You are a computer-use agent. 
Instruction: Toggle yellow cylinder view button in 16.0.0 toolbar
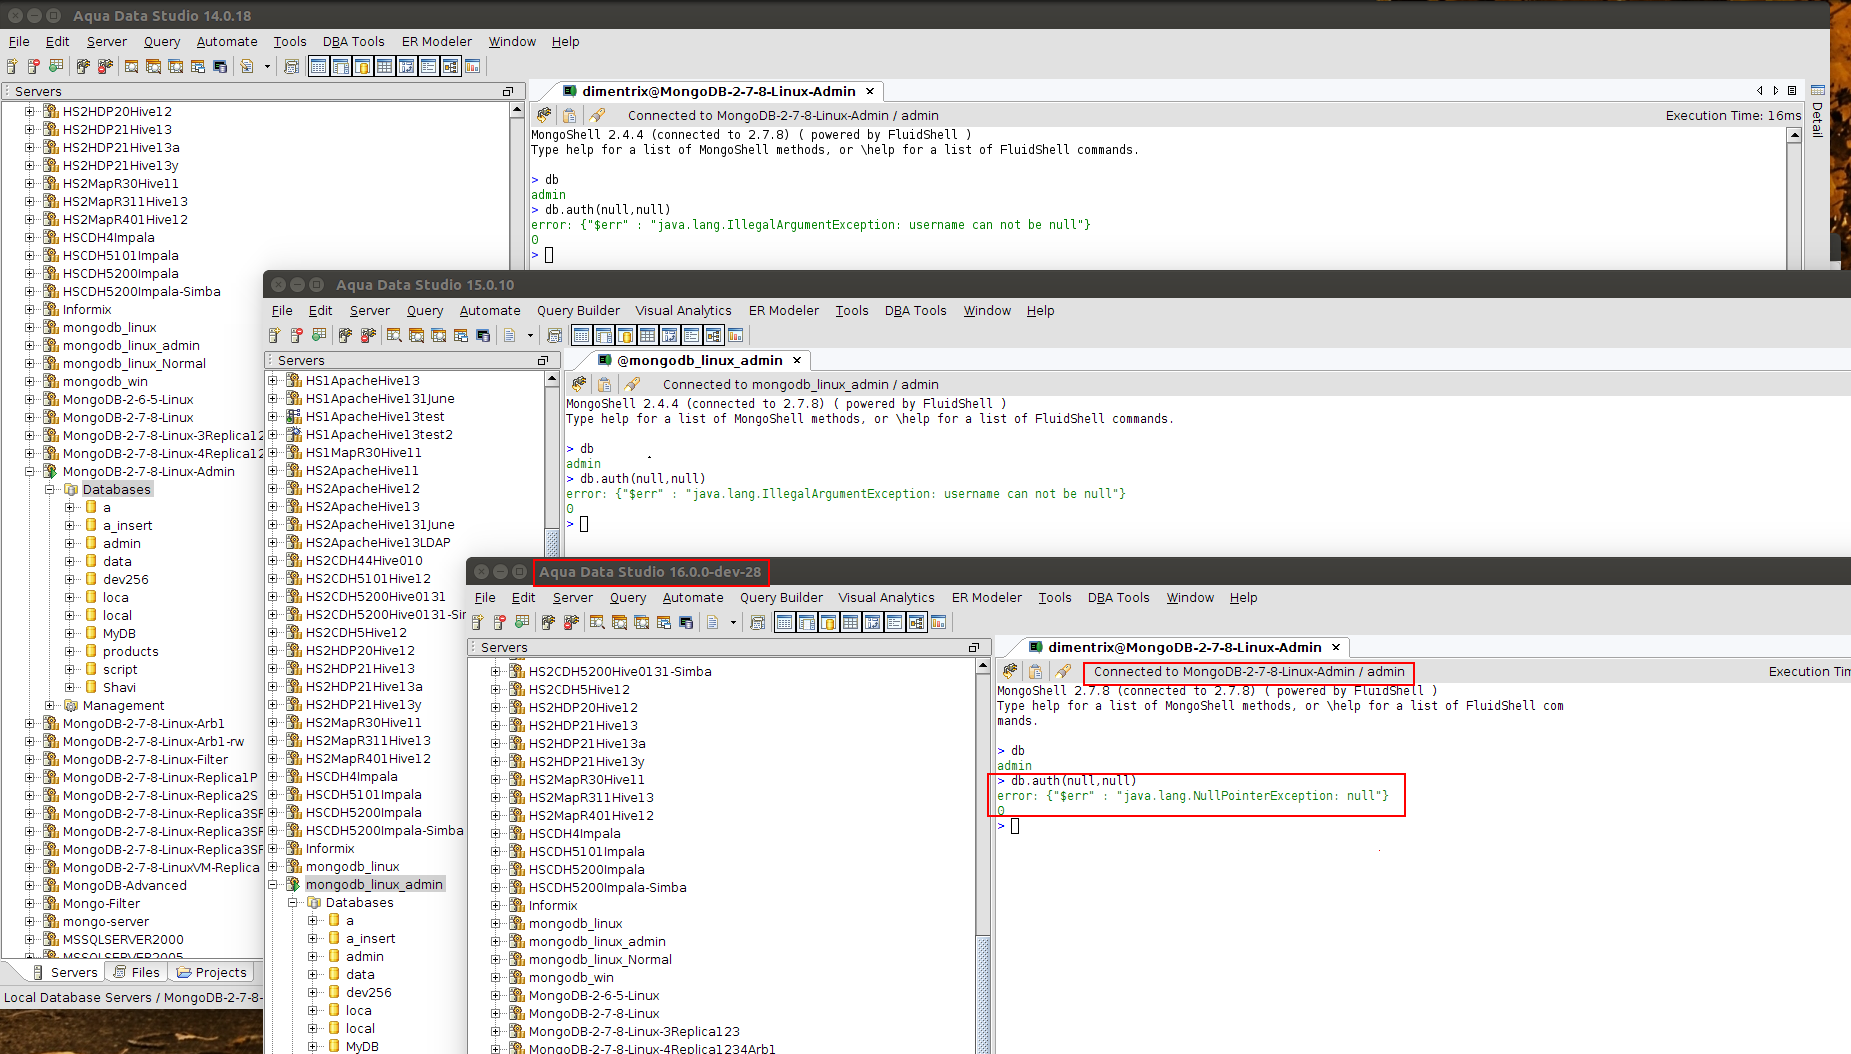point(828,622)
